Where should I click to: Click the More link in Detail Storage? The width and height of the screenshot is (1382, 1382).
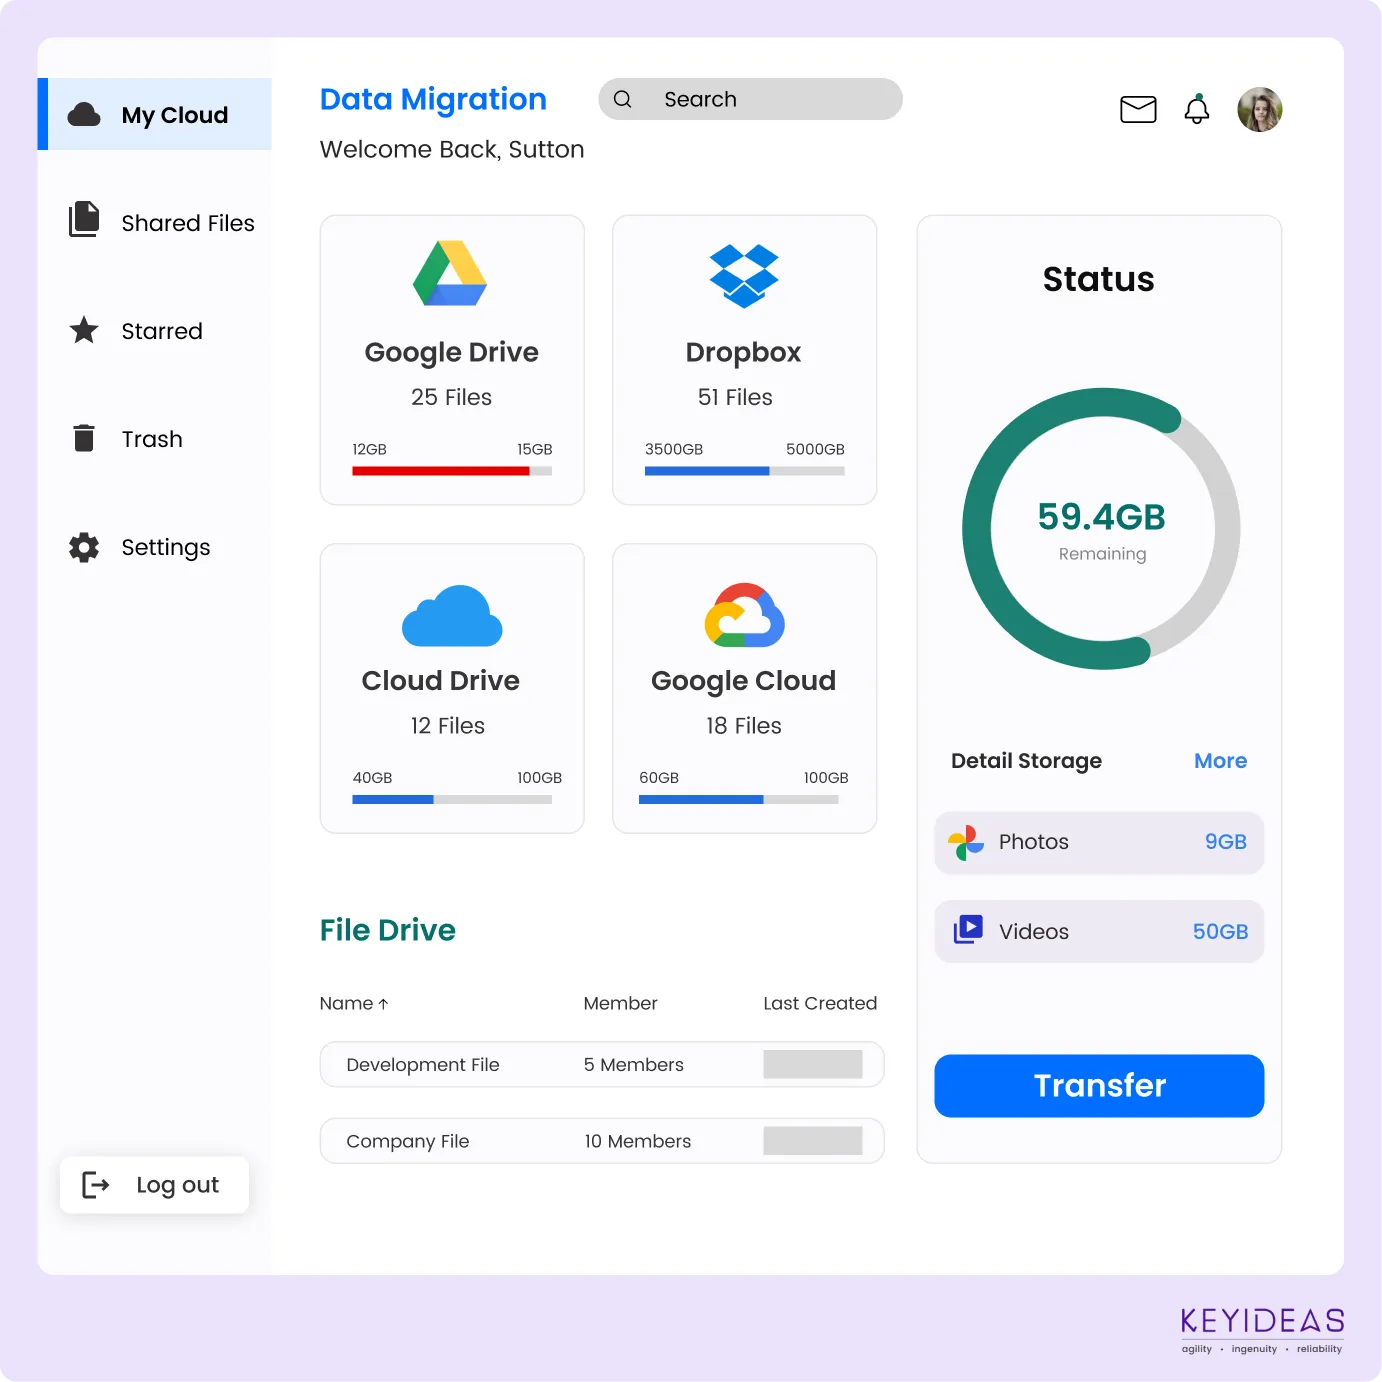(1221, 761)
